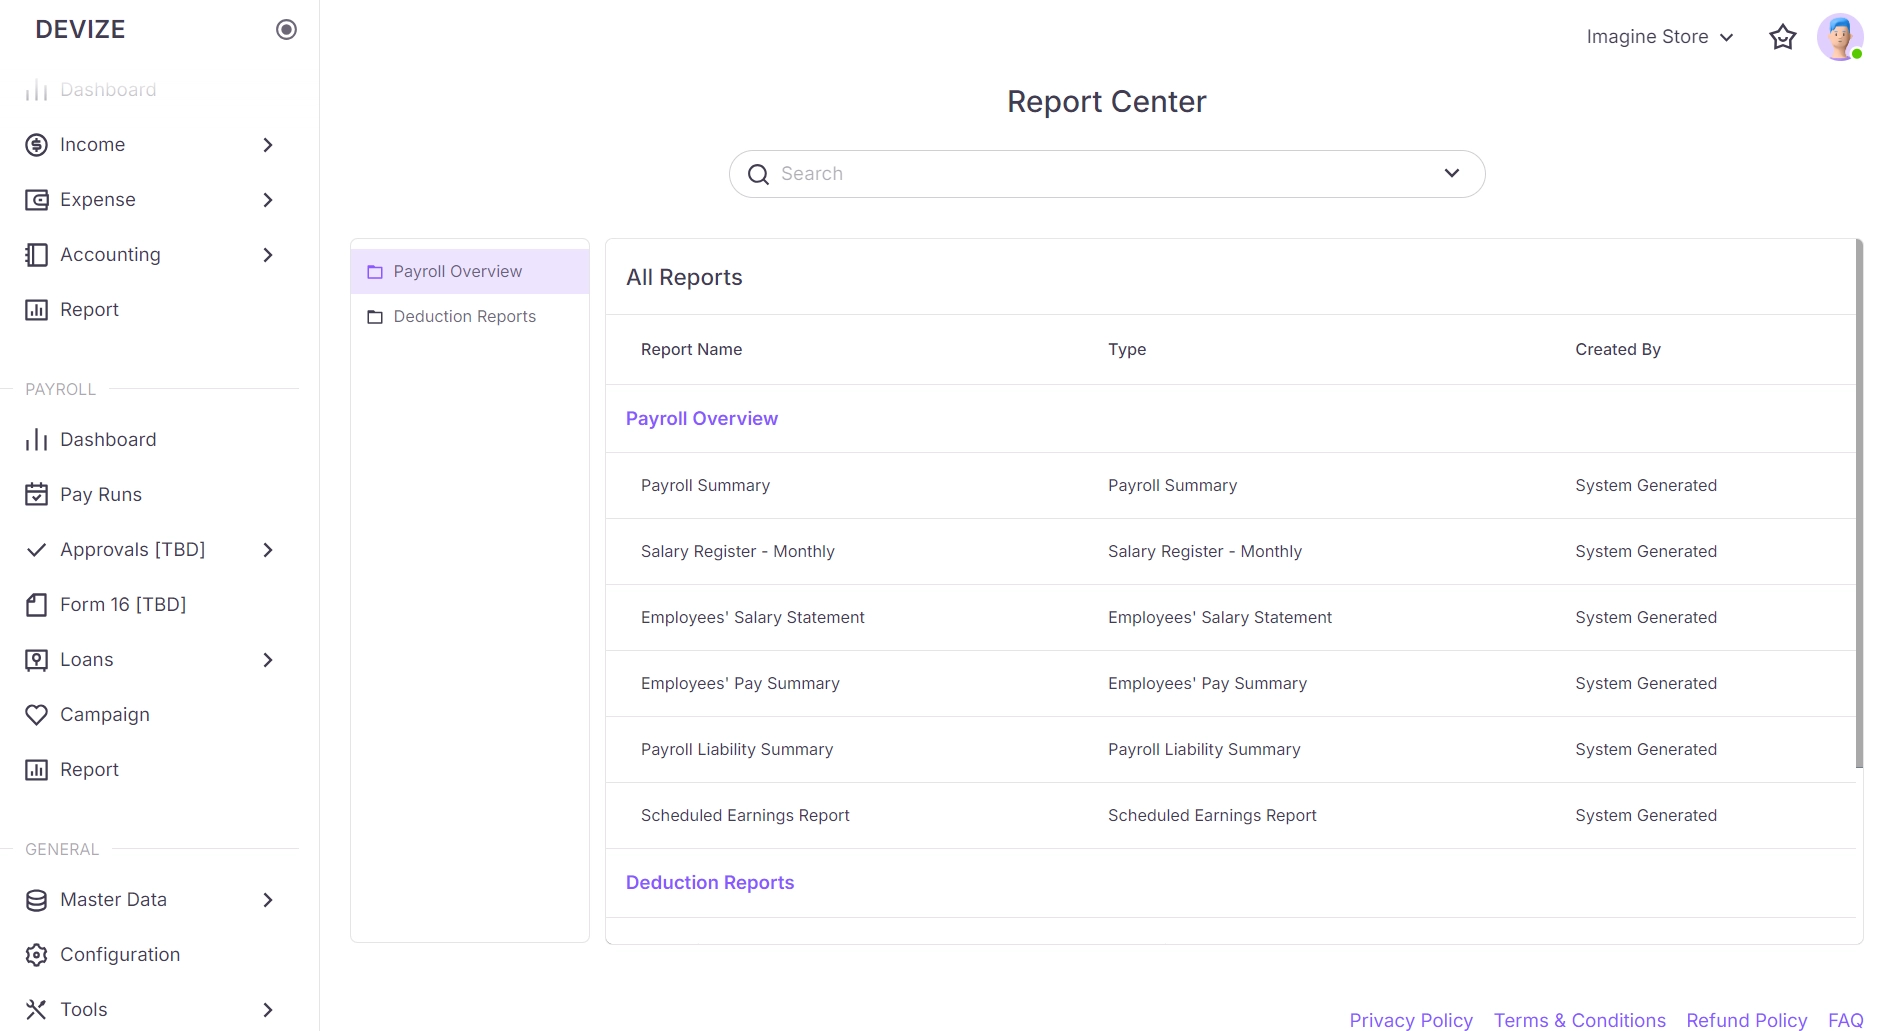Screen dimensions: 1882x1031
Task: Select Payroll Overview category tab
Action: click(x=470, y=272)
